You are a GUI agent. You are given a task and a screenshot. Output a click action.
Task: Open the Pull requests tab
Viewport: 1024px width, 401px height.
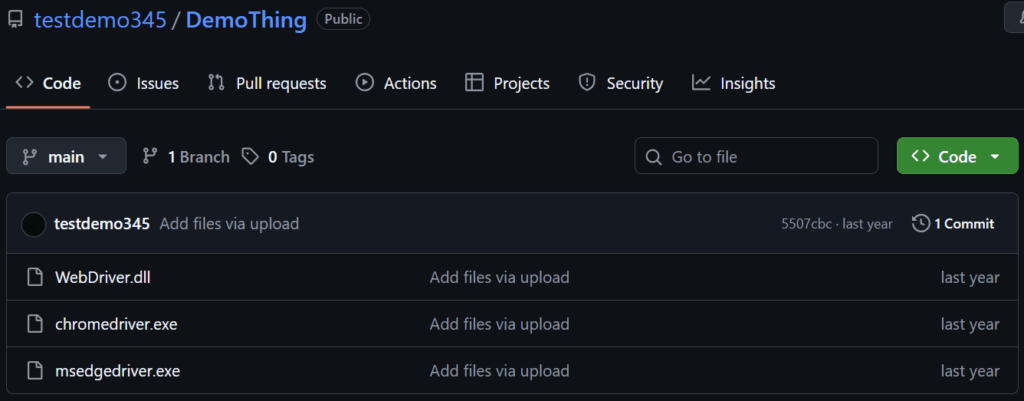click(x=267, y=83)
